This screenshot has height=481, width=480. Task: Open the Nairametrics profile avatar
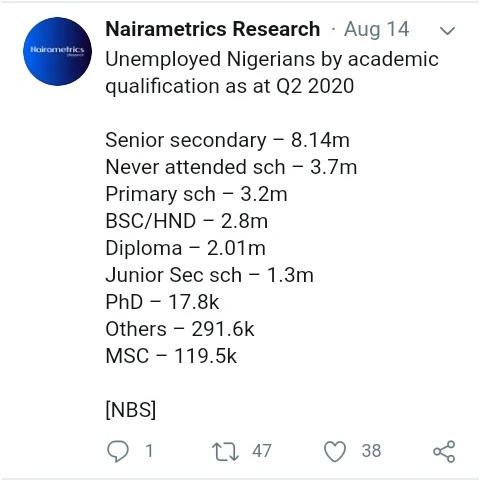57,51
